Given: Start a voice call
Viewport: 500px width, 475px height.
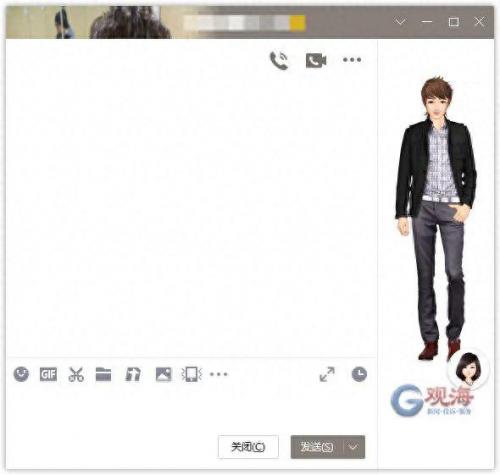Looking at the screenshot, I should click(279, 60).
